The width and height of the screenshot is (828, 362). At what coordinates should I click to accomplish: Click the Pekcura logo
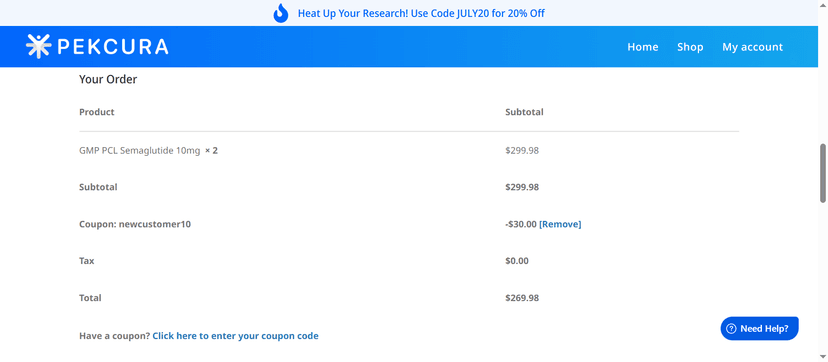(97, 46)
